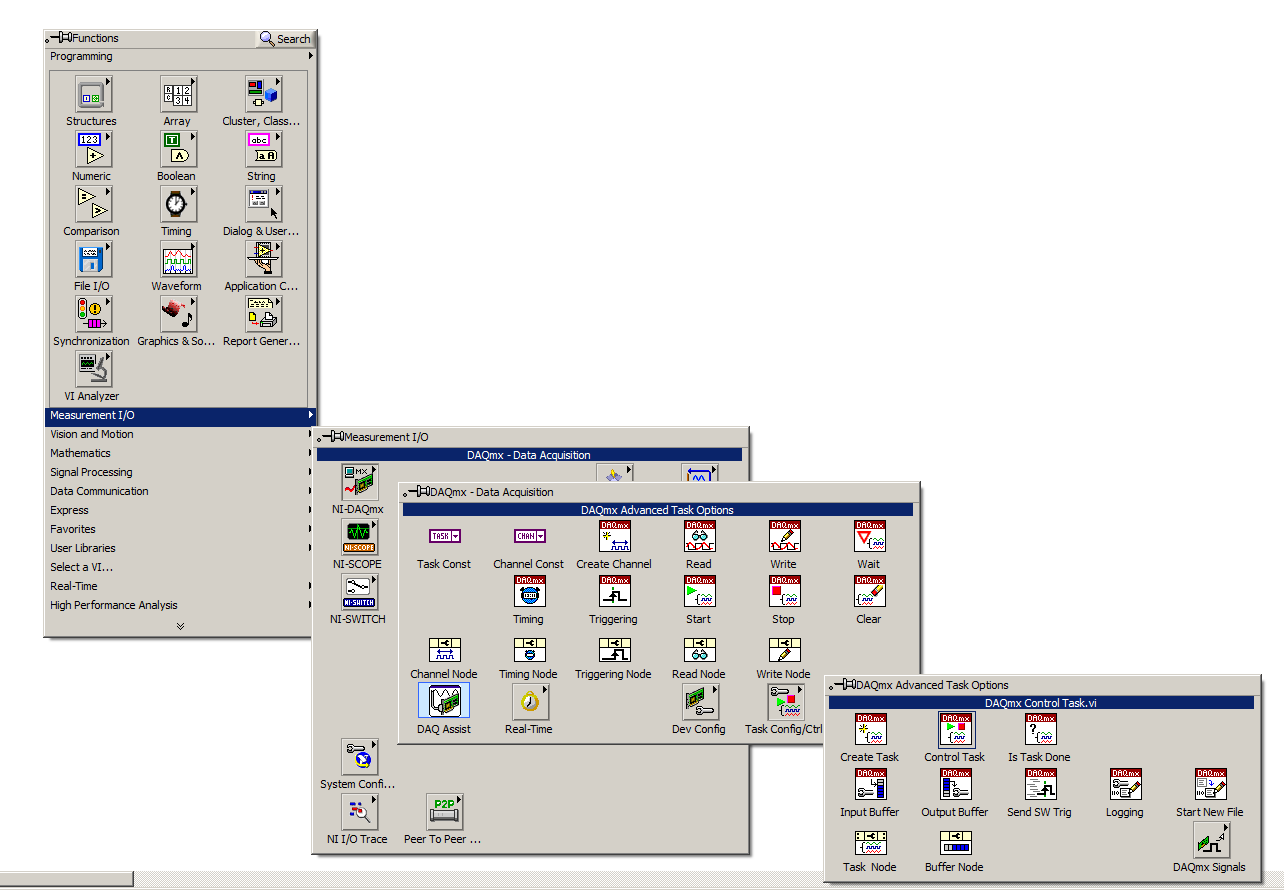The image size is (1284, 890).
Task: Open the Numeric functions palette
Action: click(x=93, y=149)
